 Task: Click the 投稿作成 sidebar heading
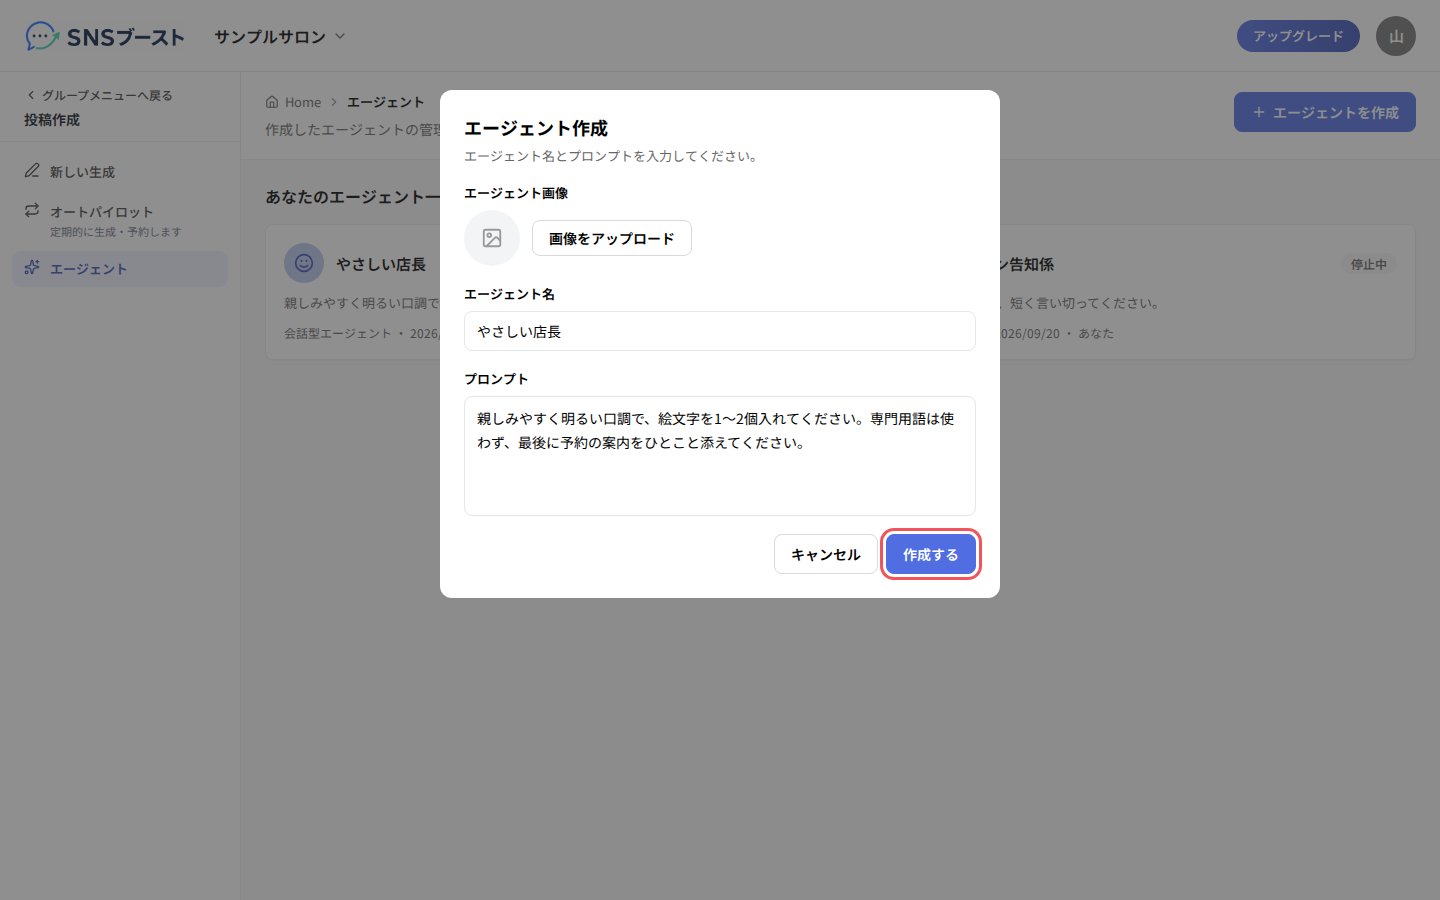[52, 120]
